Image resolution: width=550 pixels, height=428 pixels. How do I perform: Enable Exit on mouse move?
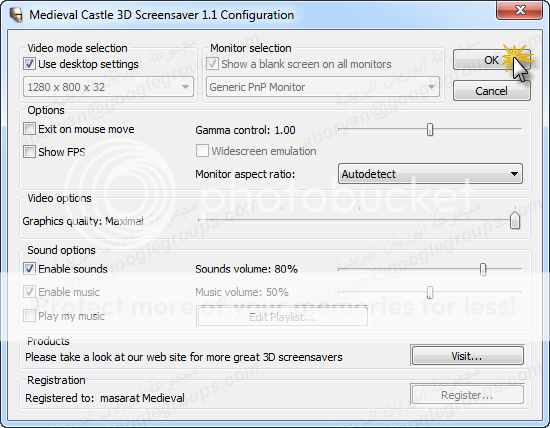(29, 129)
